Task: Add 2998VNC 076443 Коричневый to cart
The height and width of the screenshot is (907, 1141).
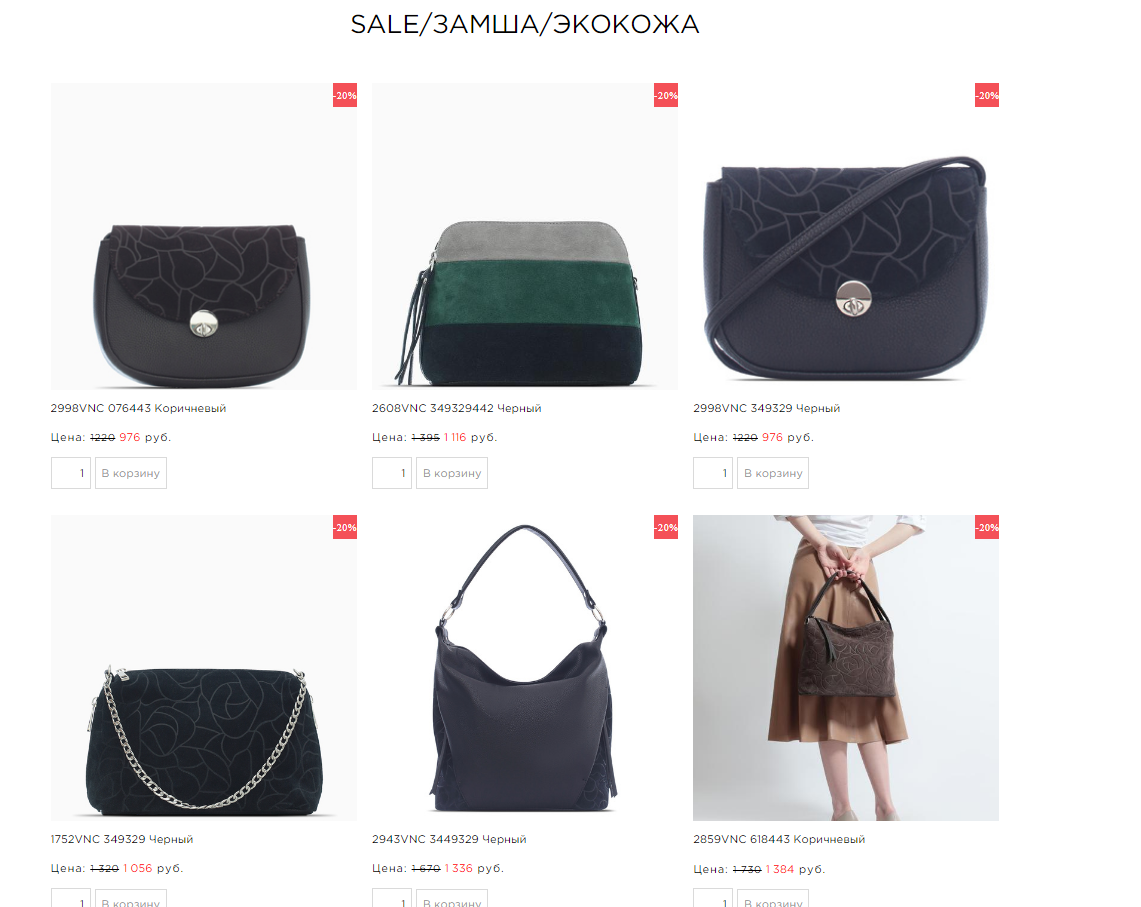Action: (131, 473)
